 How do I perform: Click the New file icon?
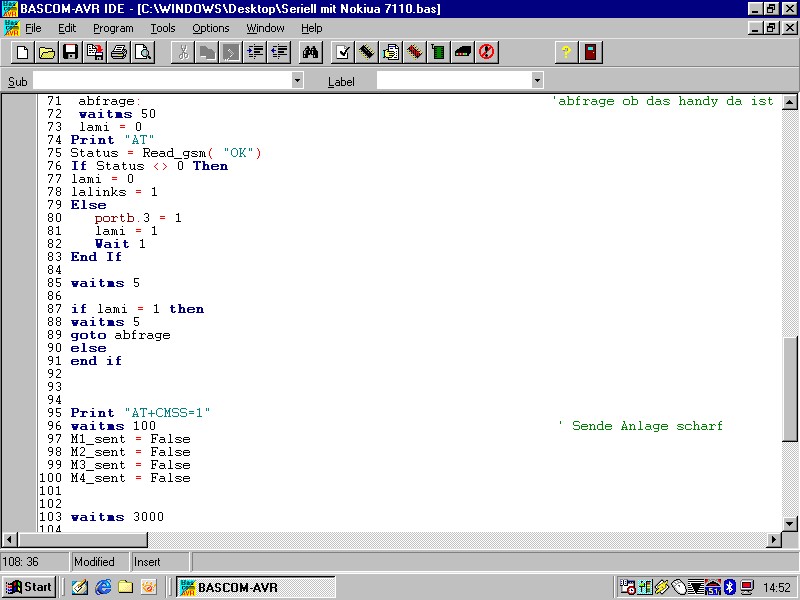(22, 52)
